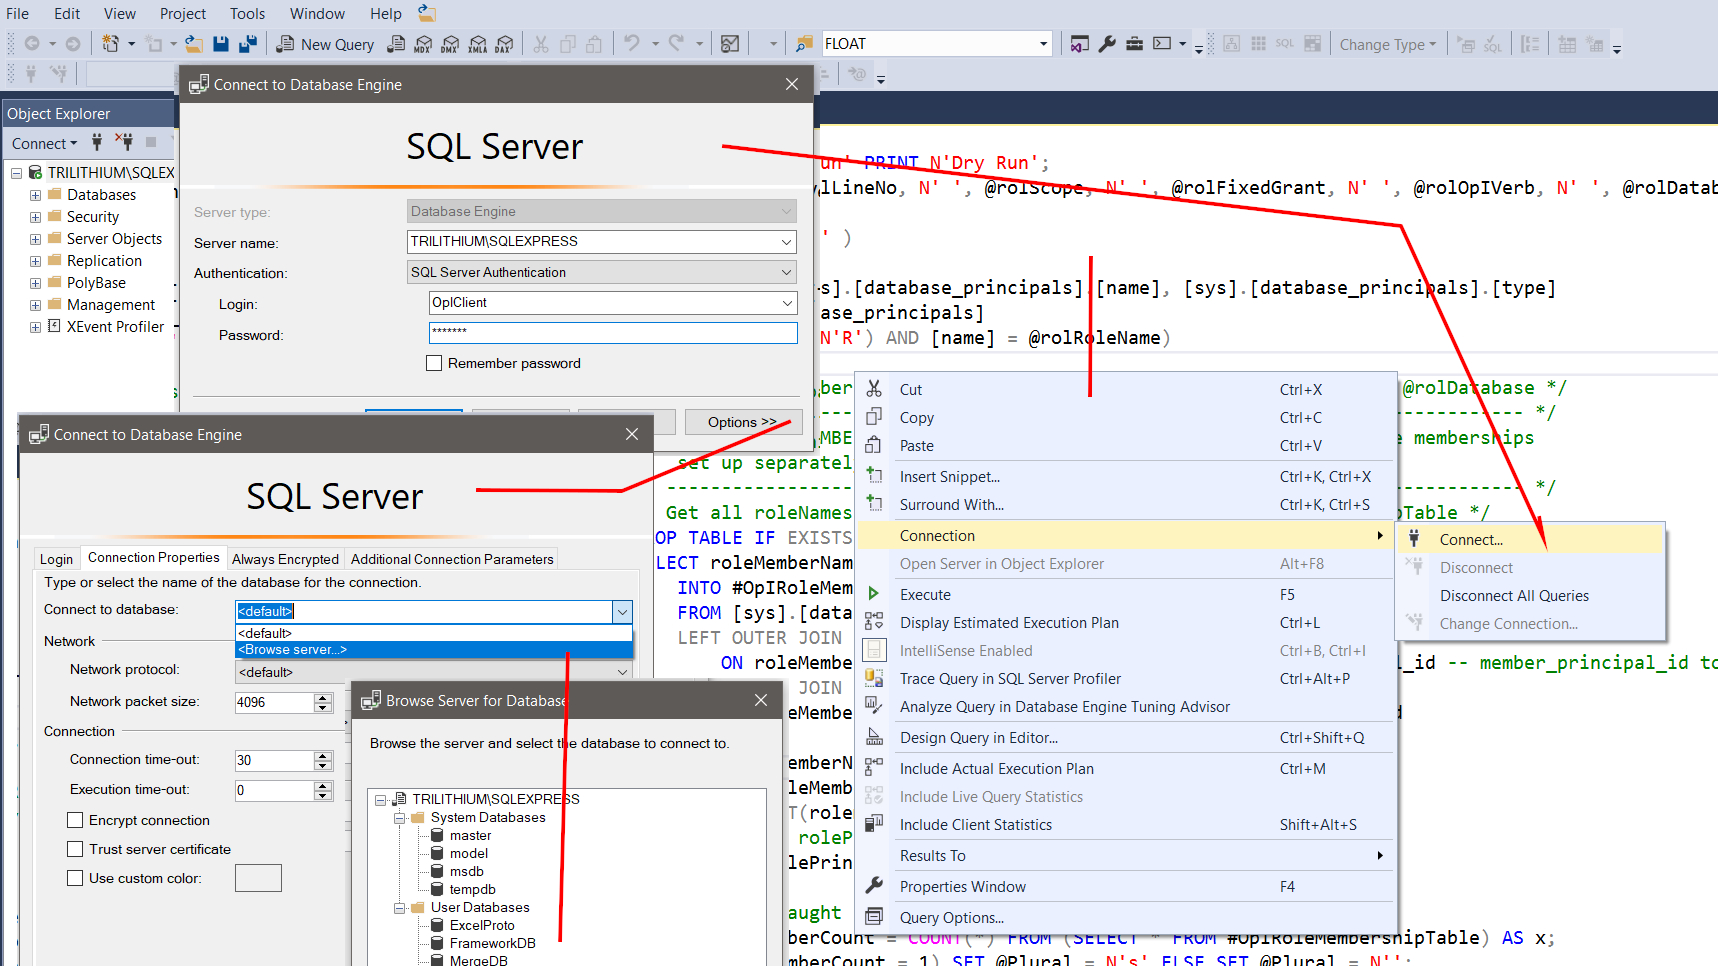The image size is (1718, 966).
Task: Open the Object Explorer Connect dropdown button
Action: [44, 143]
